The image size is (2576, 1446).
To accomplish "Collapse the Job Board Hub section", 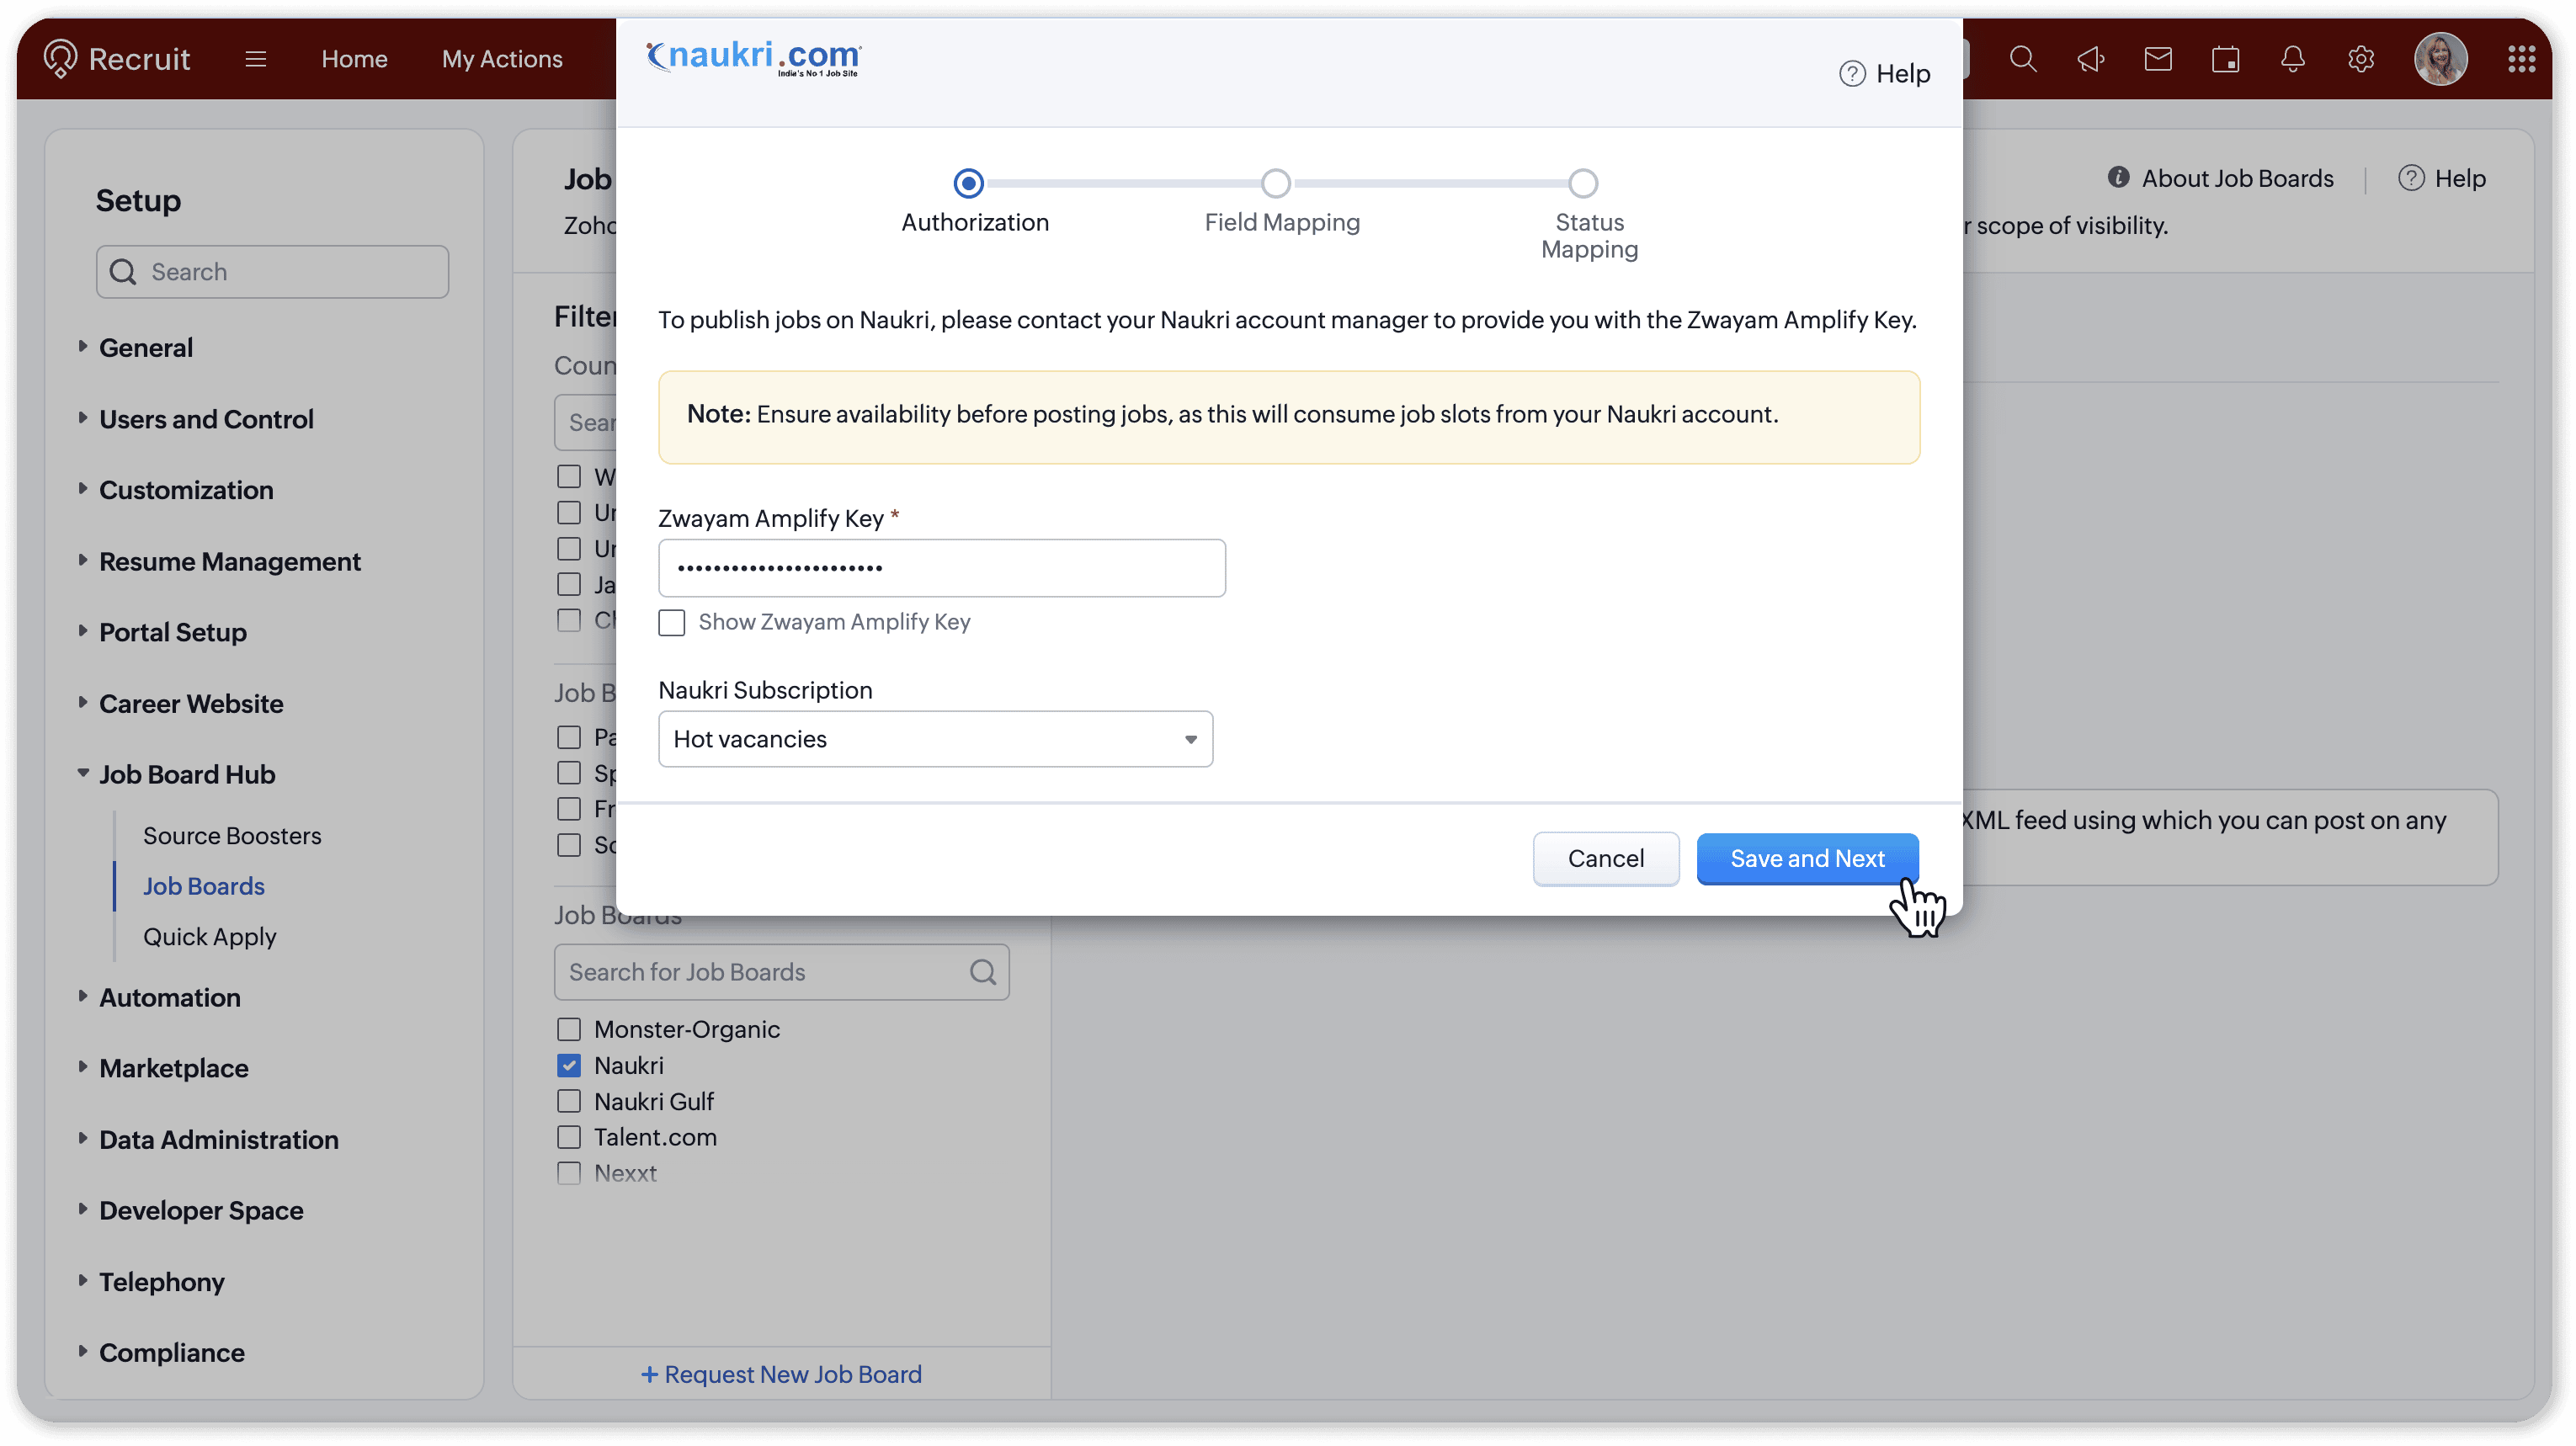I will [83, 773].
